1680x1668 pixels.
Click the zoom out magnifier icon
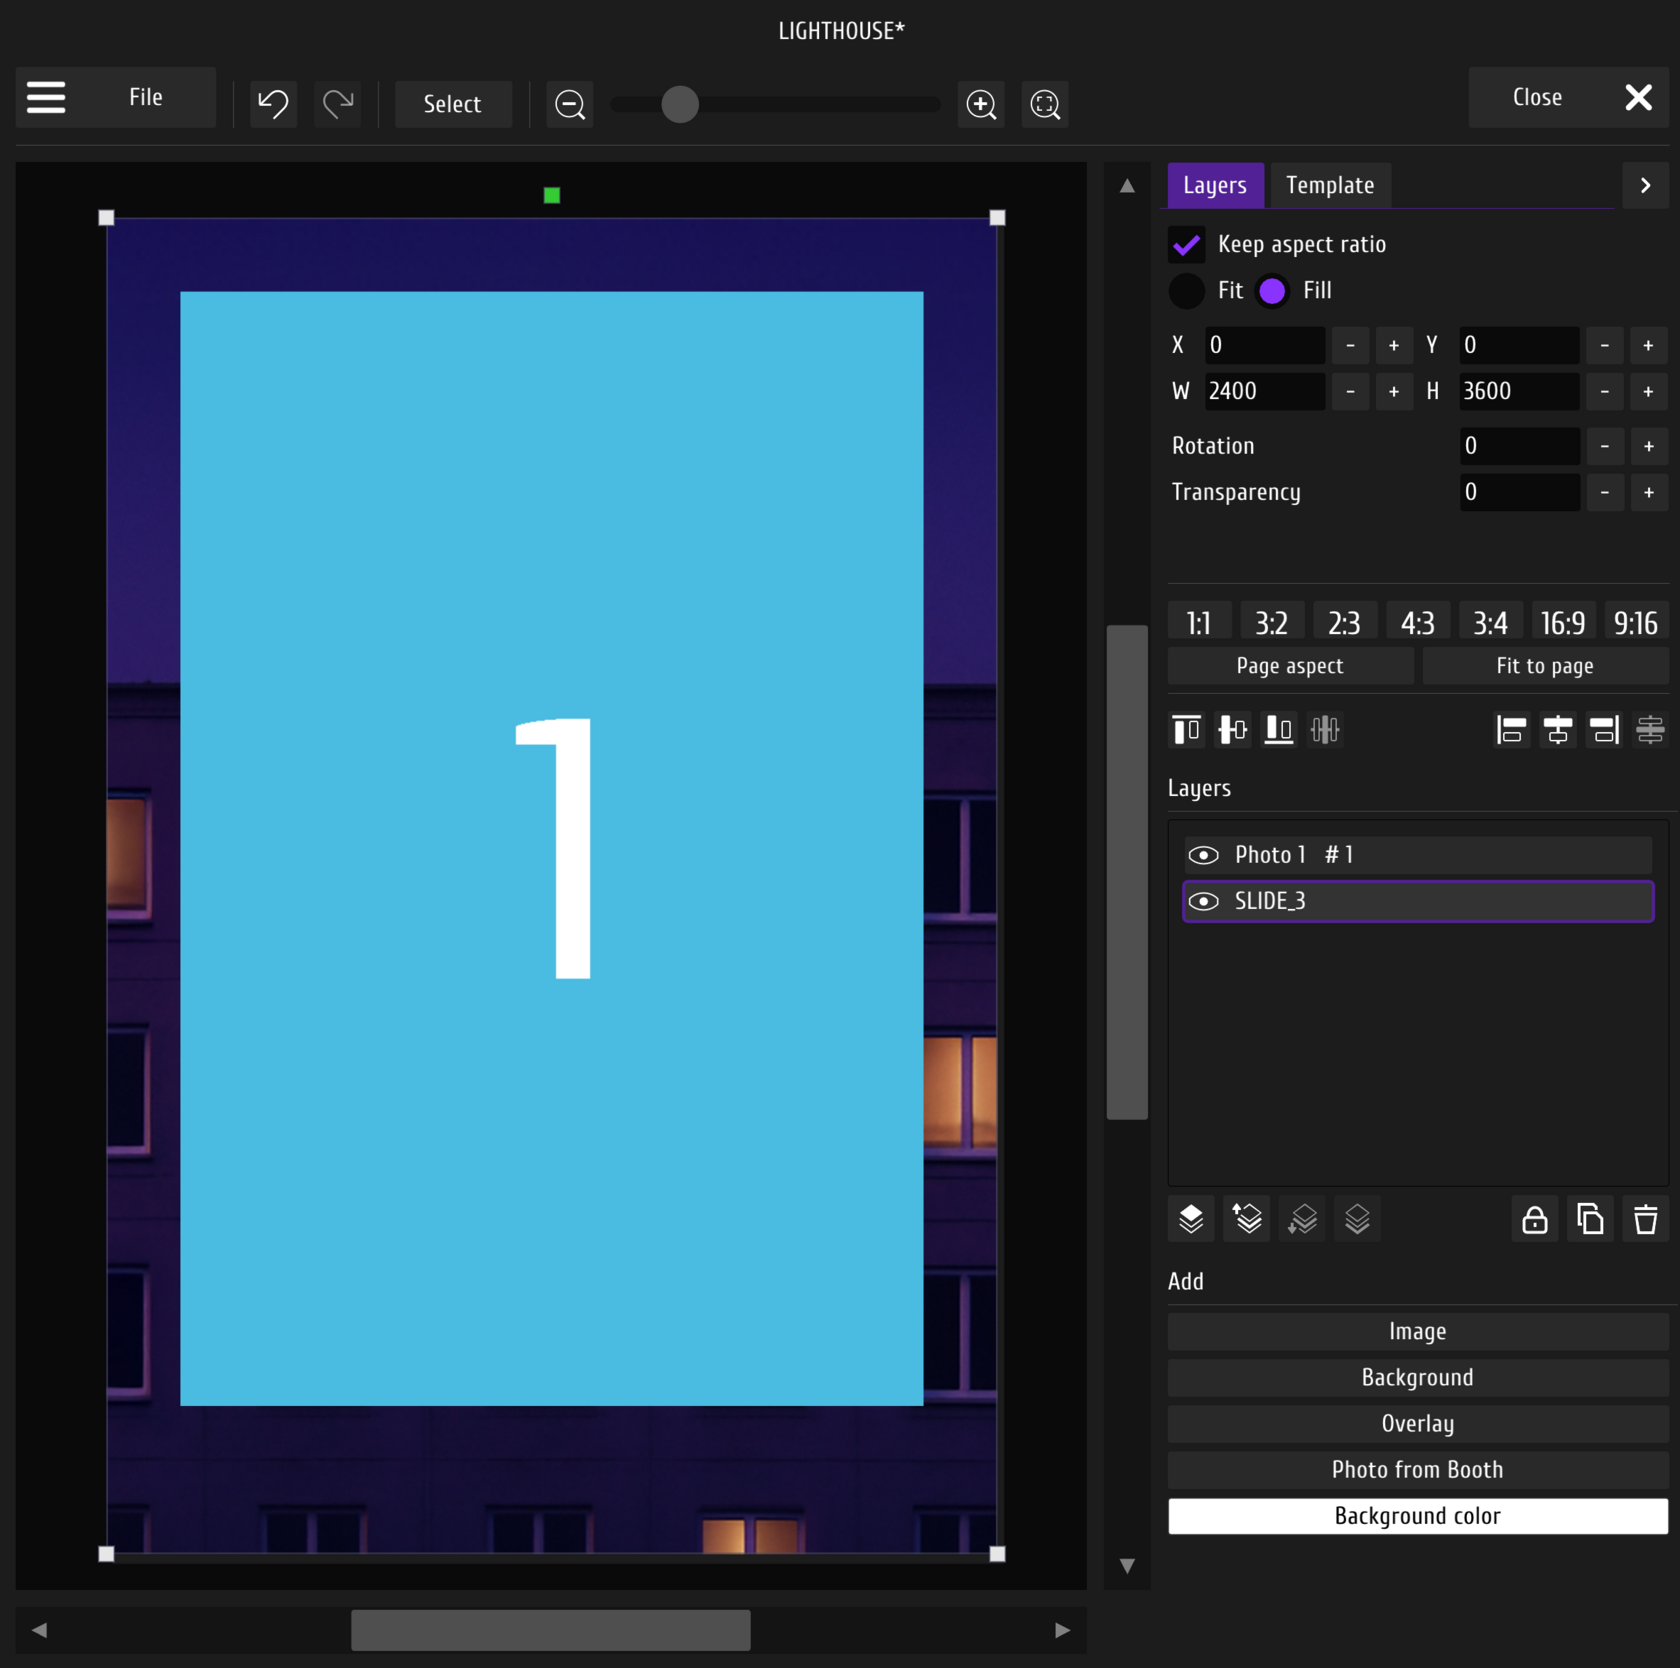point(570,104)
